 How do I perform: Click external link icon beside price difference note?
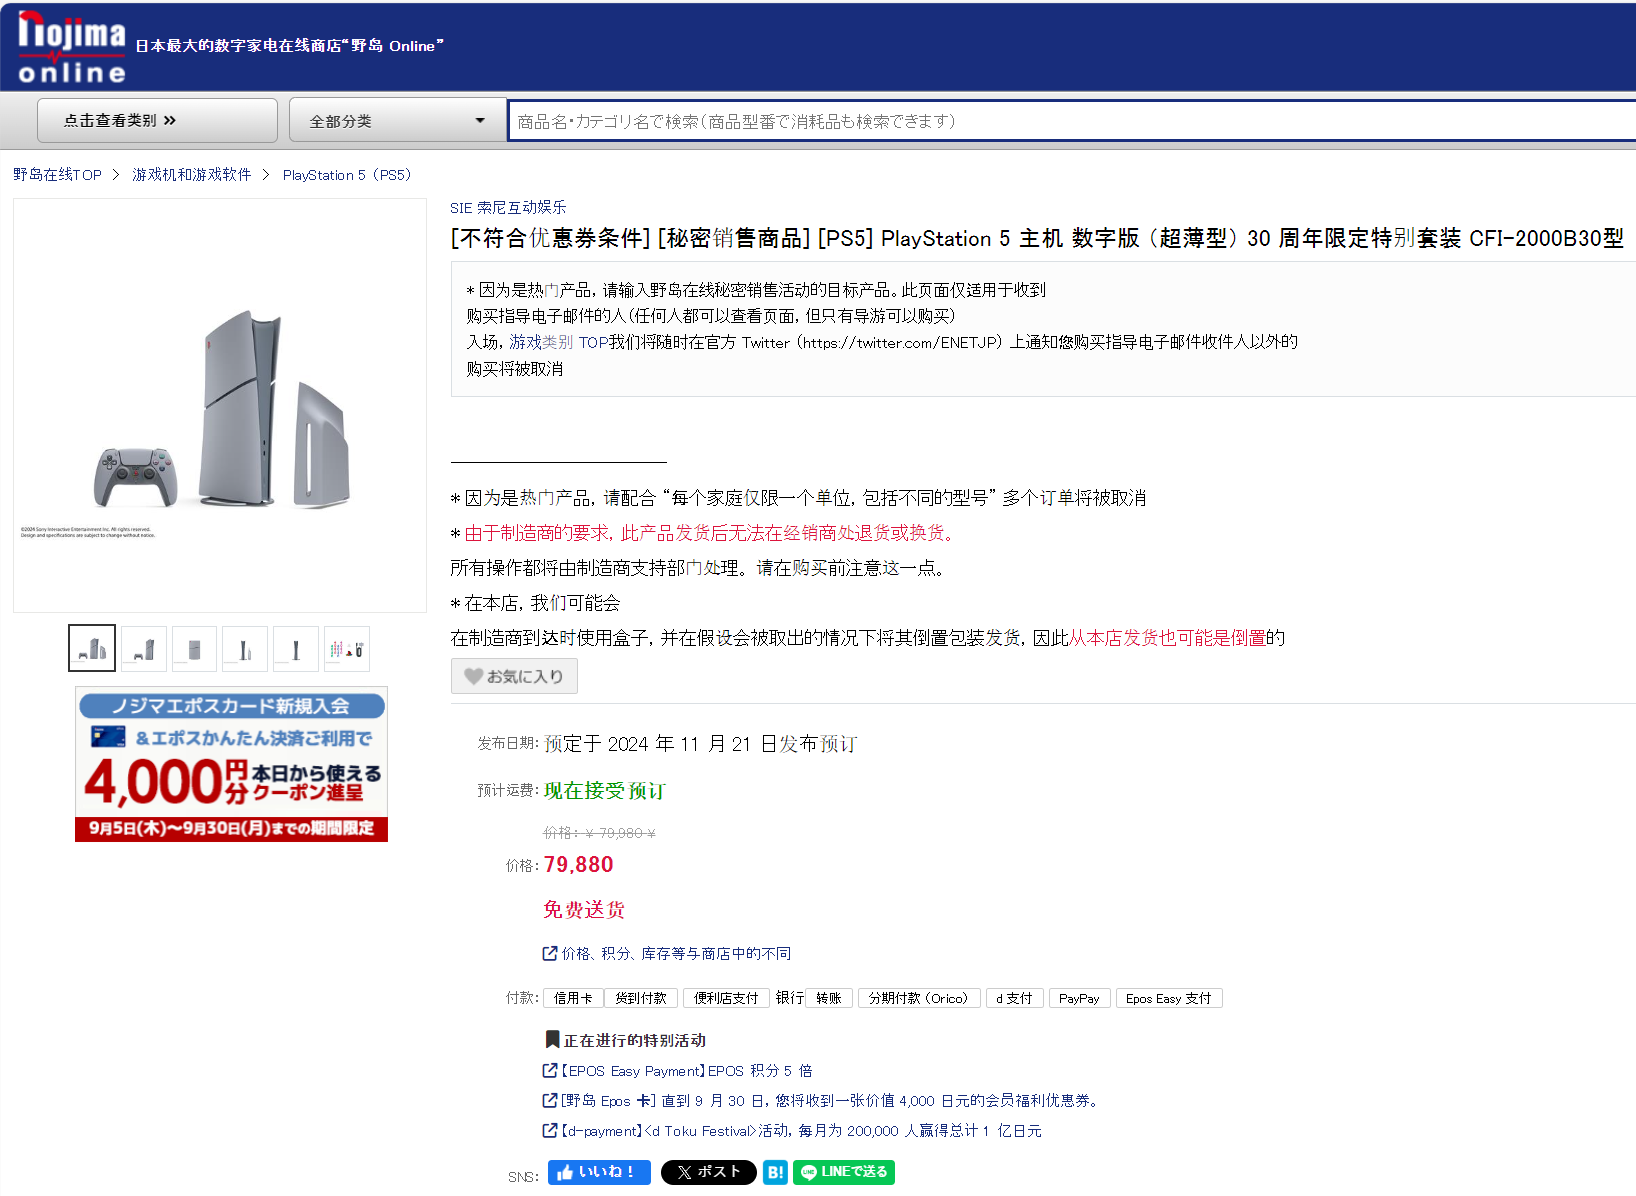click(x=550, y=953)
